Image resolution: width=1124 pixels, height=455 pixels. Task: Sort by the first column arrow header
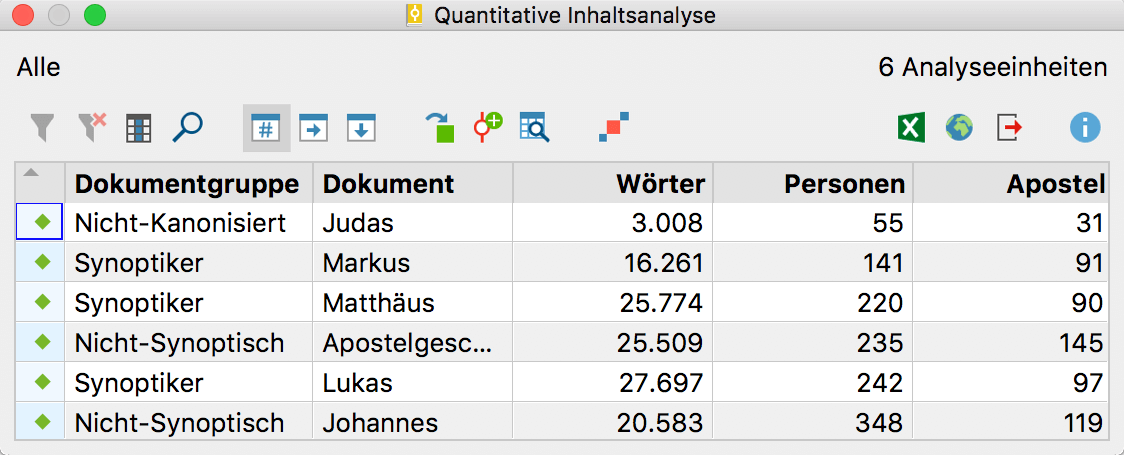[x=40, y=183]
